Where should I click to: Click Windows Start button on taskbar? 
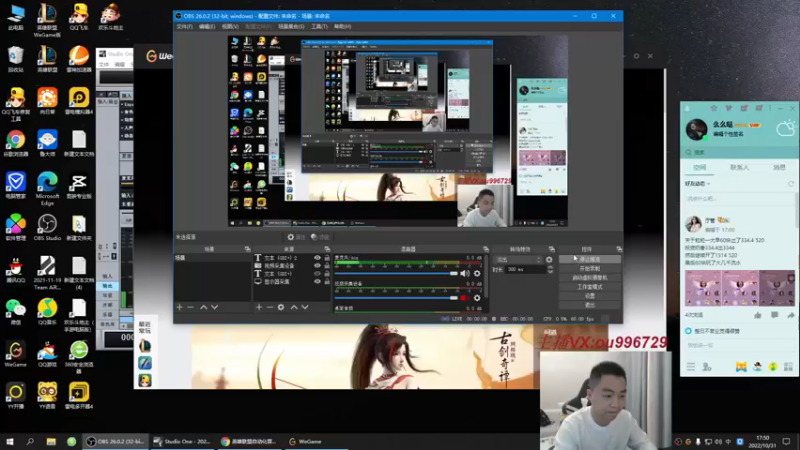10,441
